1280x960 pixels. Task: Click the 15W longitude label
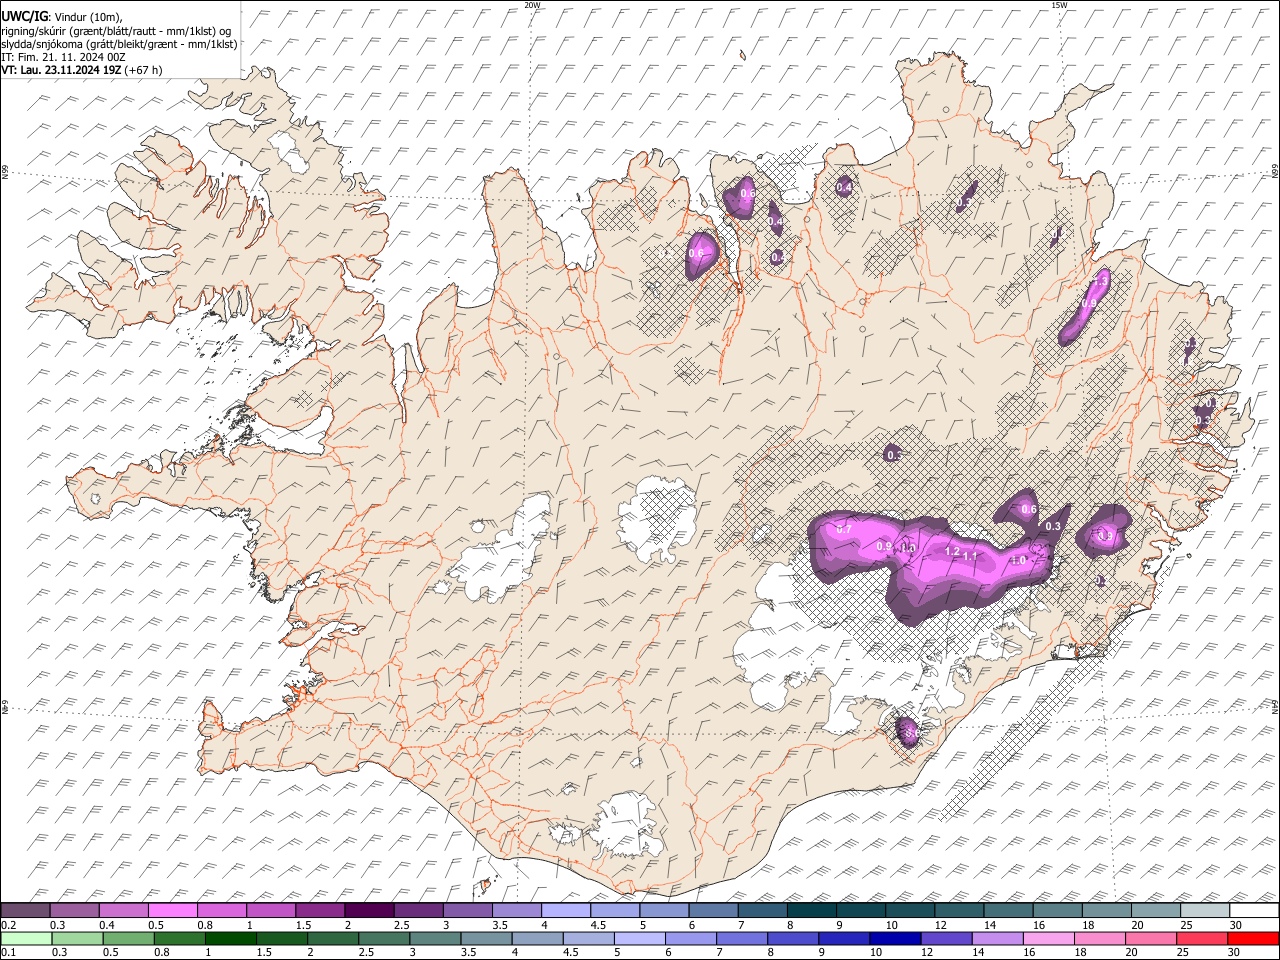click(x=1058, y=5)
